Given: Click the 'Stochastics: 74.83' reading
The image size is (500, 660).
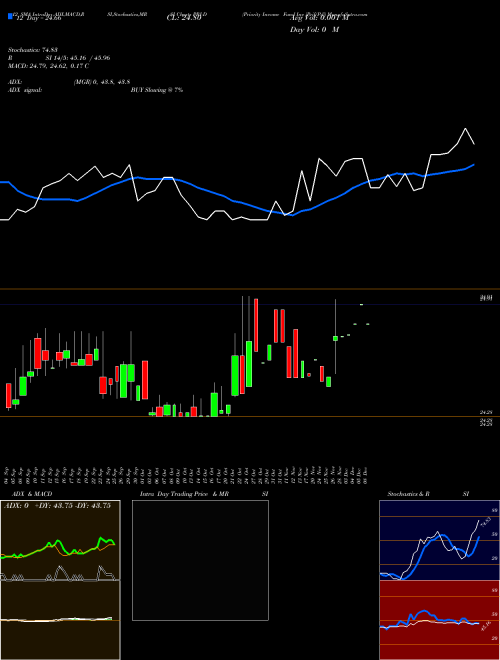Looking at the screenshot, I should 32,50.
